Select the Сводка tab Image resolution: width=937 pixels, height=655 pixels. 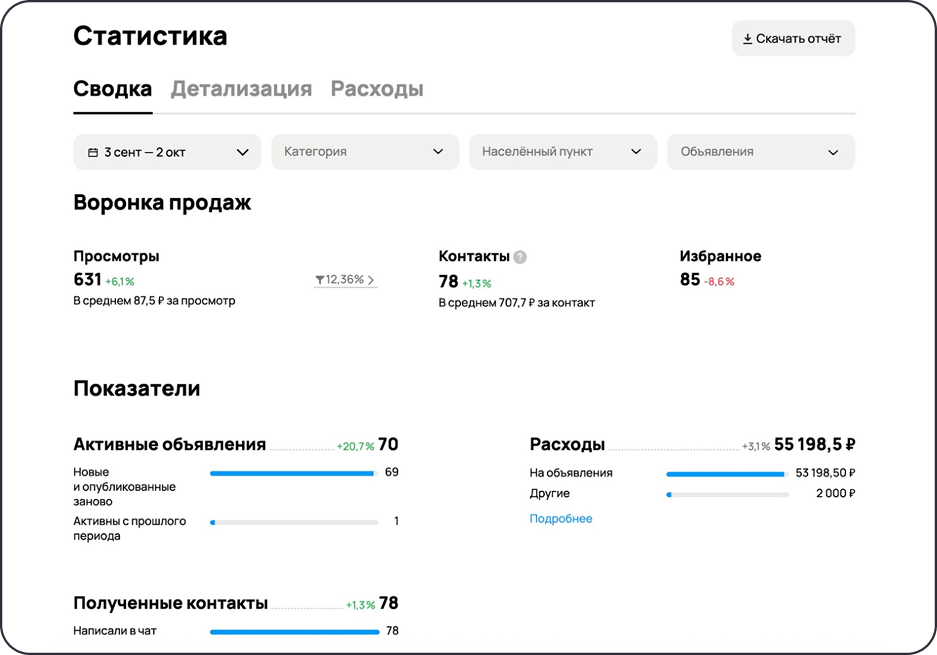point(112,88)
